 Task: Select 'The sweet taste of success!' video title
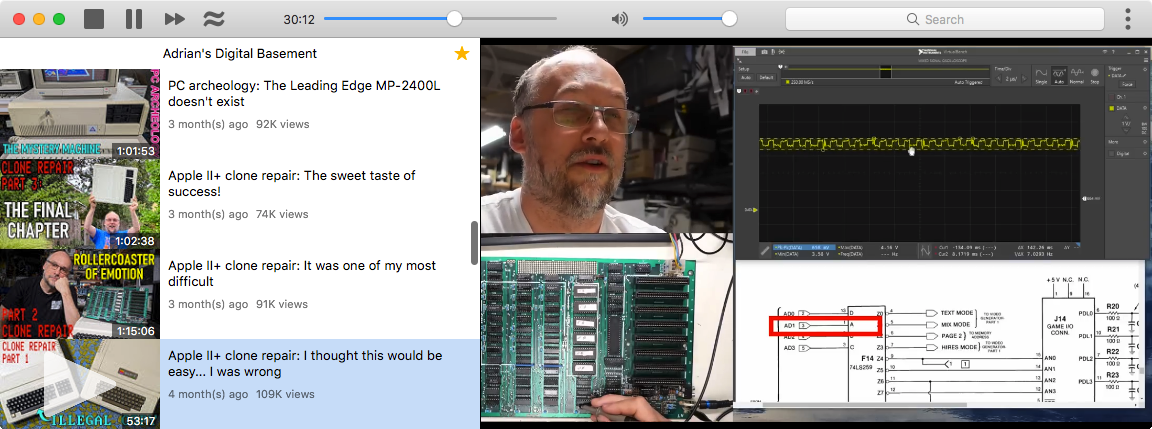pyautogui.click(x=292, y=184)
